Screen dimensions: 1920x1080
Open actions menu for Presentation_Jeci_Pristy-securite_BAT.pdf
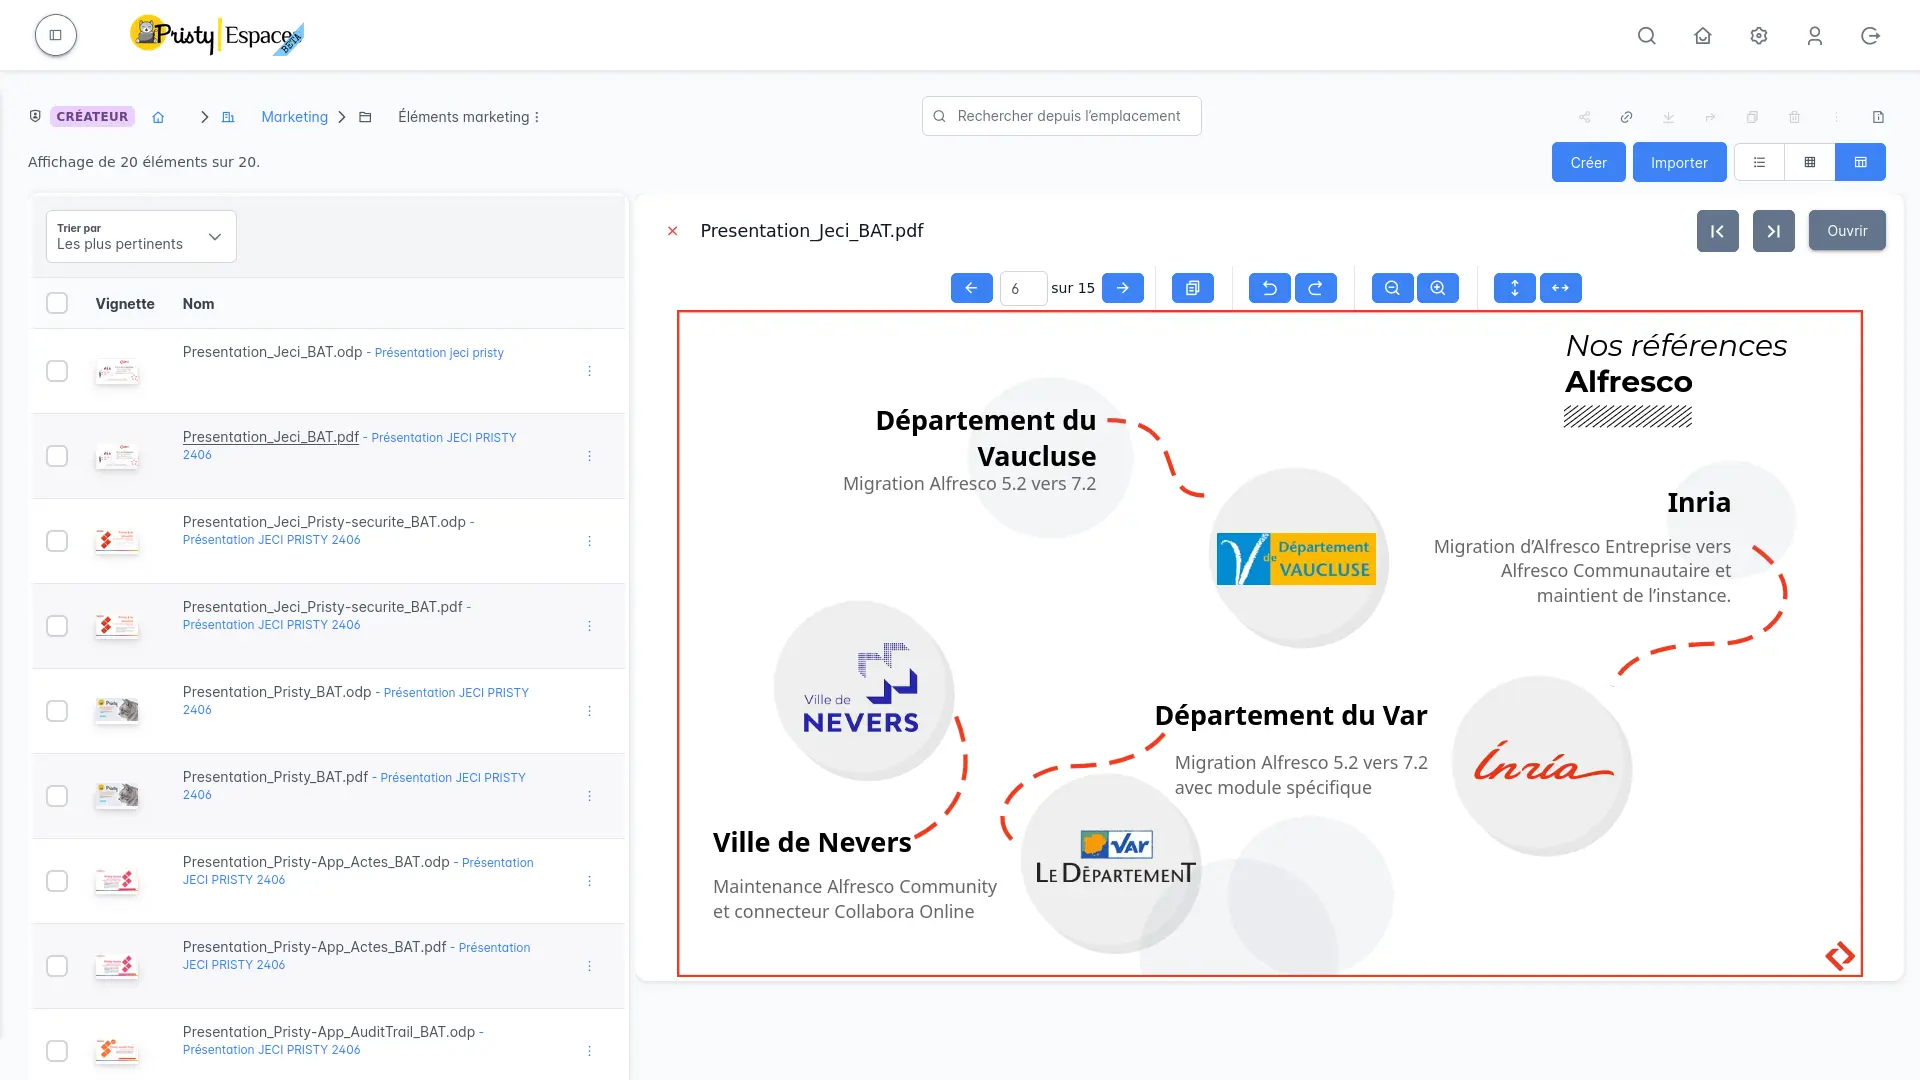[590, 626]
